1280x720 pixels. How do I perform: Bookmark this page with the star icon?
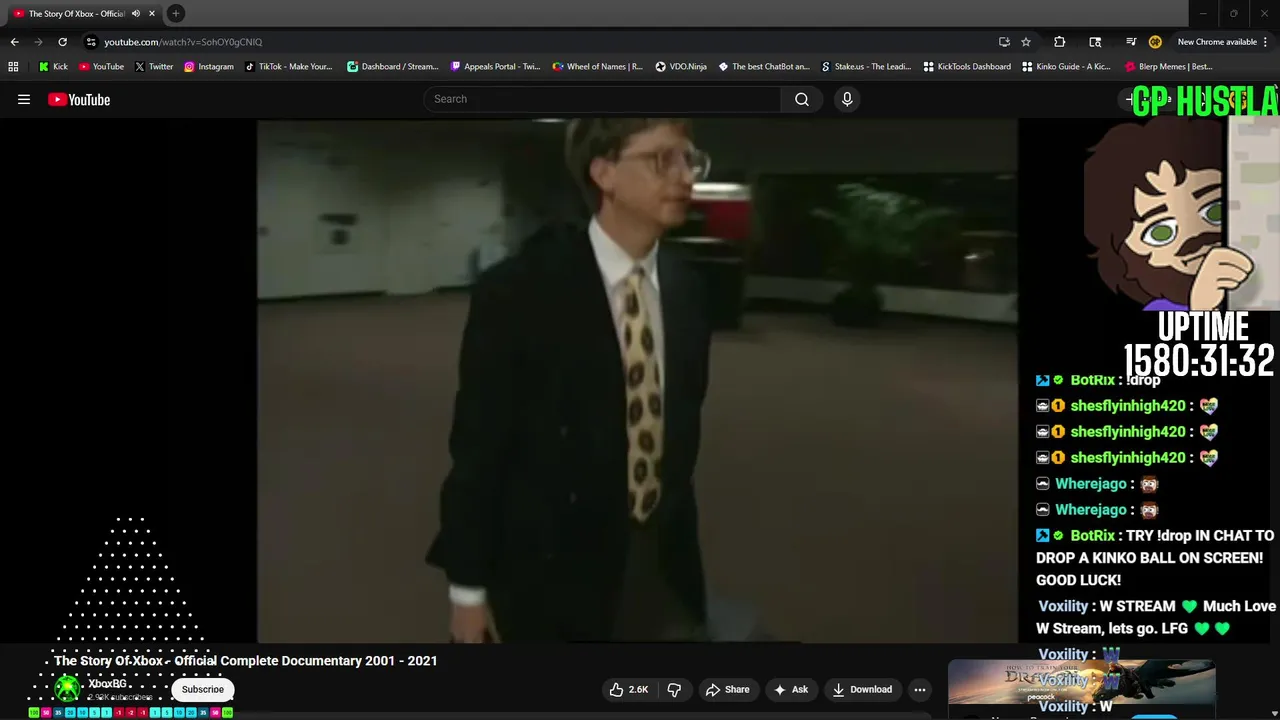click(x=1026, y=42)
